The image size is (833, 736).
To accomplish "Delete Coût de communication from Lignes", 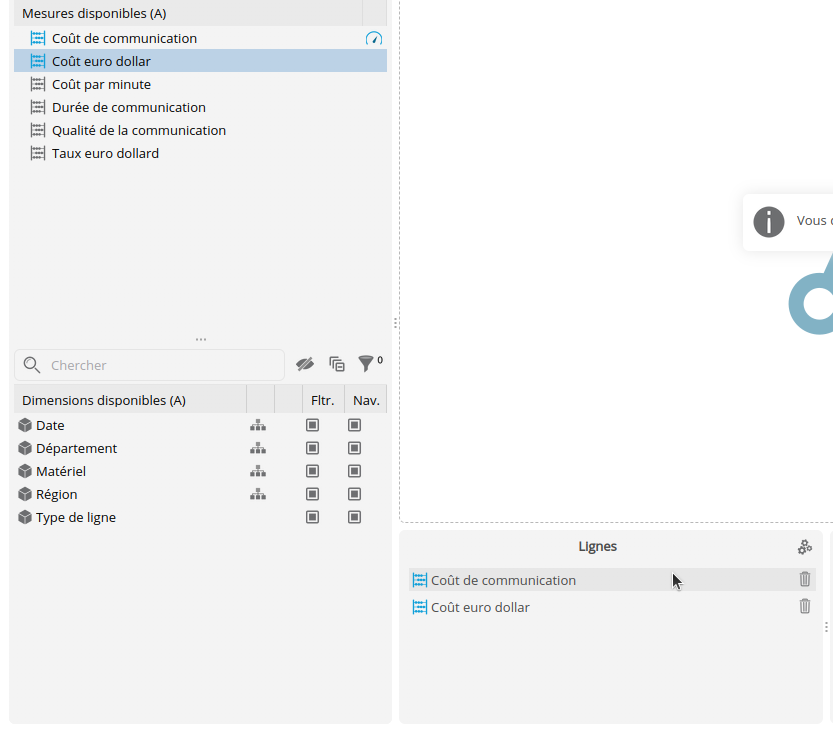I will click(x=805, y=579).
